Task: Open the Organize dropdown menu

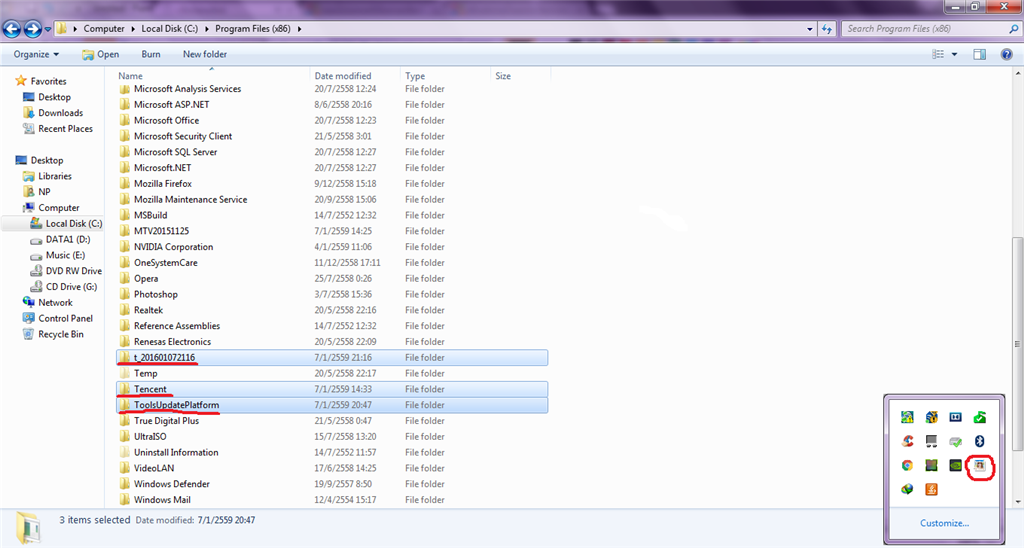Action: pos(36,54)
